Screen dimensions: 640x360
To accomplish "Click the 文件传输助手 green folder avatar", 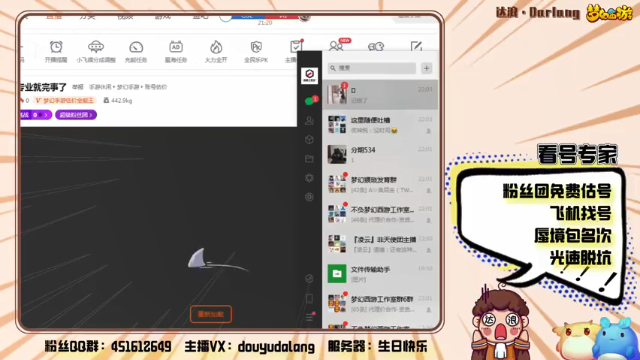I will [x=337, y=273].
